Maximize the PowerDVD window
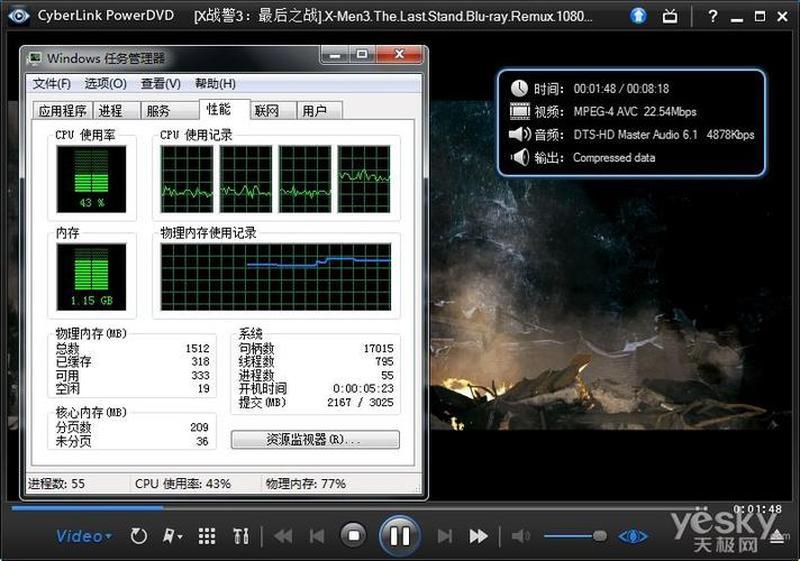Image resolution: width=800 pixels, height=561 pixels. tap(760, 16)
